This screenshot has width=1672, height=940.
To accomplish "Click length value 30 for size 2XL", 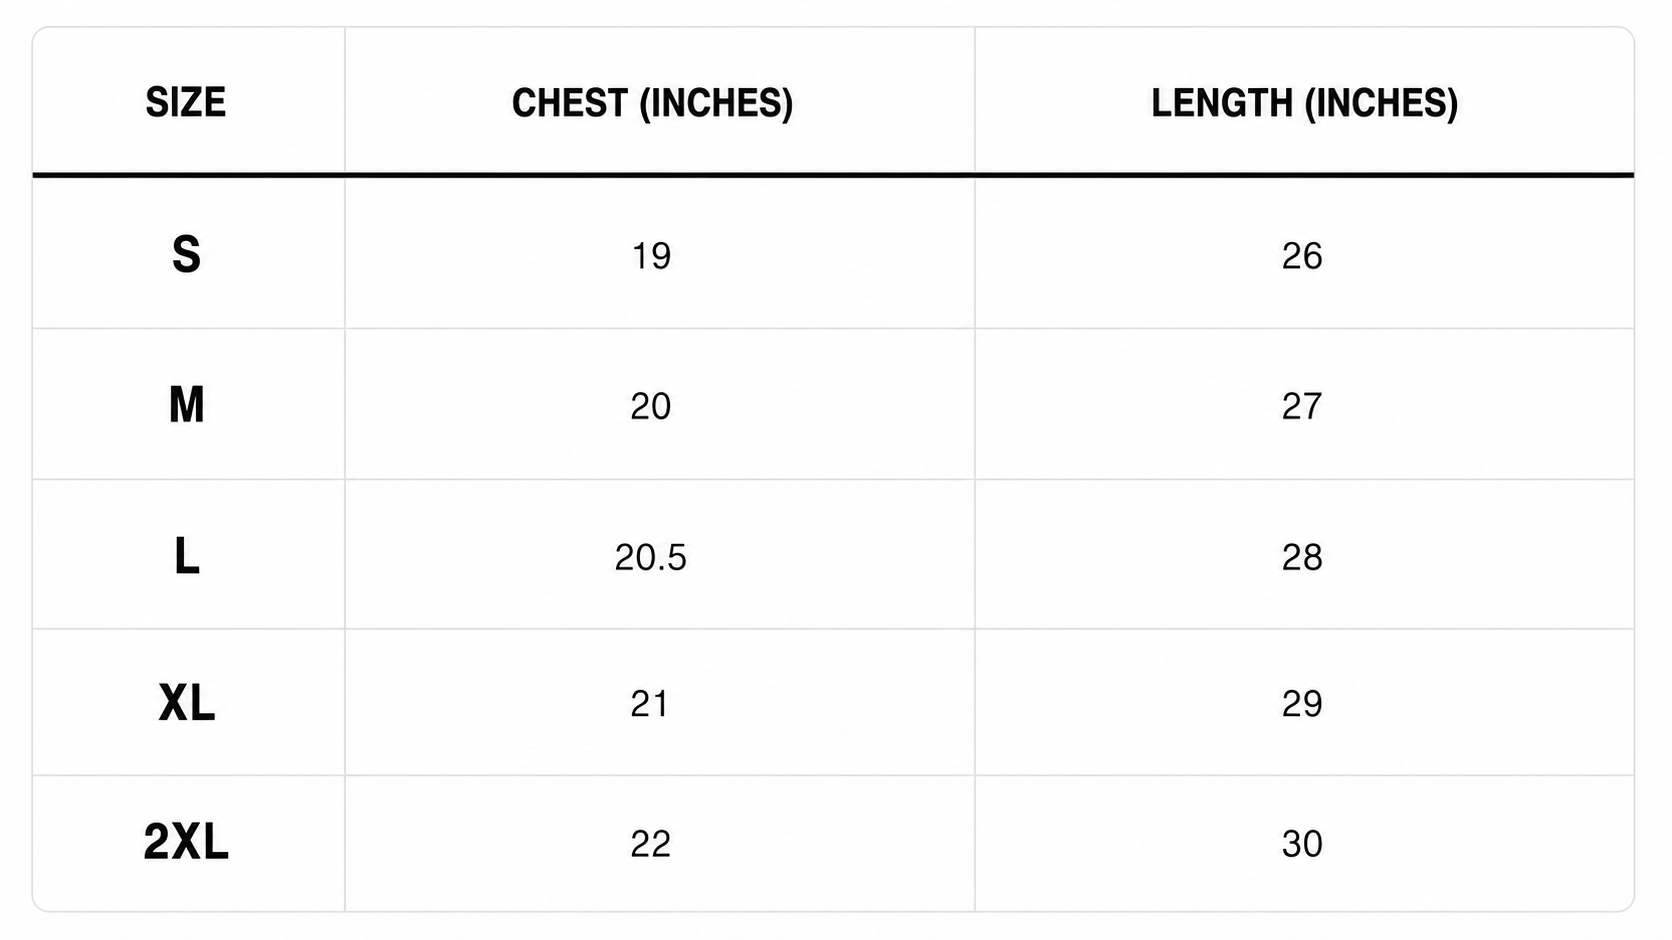I will click(1302, 844).
